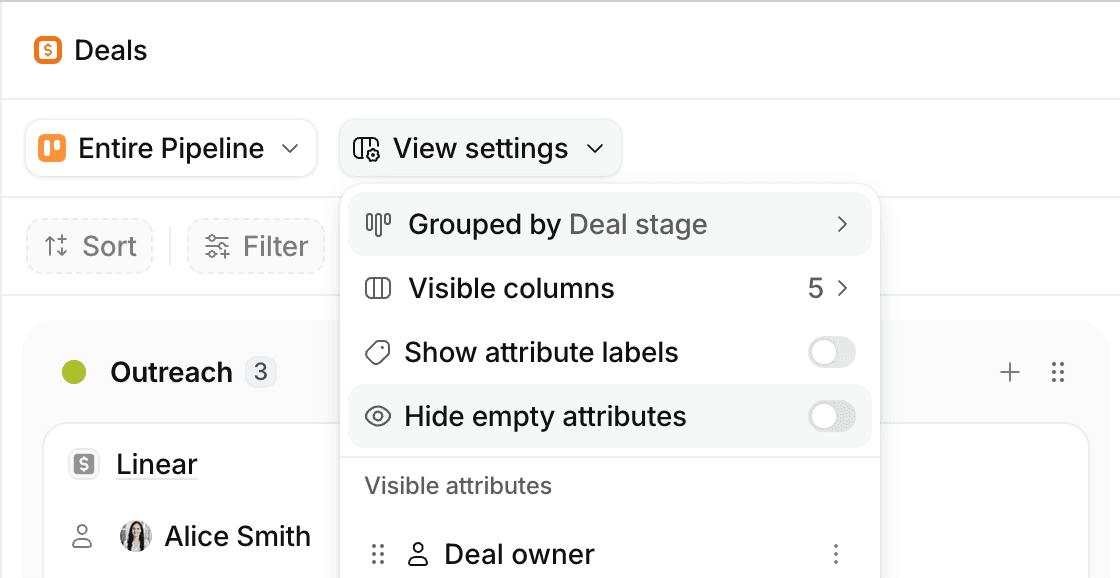This screenshot has width=1120, height=578.
Task: Click the Outreach column title
Action: [171, 372]
